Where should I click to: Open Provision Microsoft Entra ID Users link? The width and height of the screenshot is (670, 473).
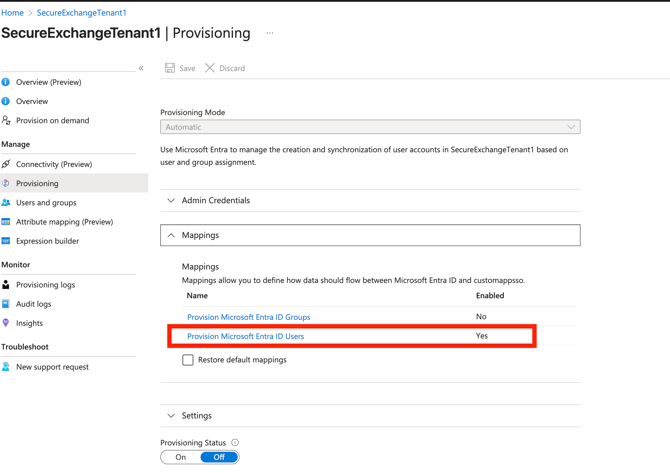[245, 336]
